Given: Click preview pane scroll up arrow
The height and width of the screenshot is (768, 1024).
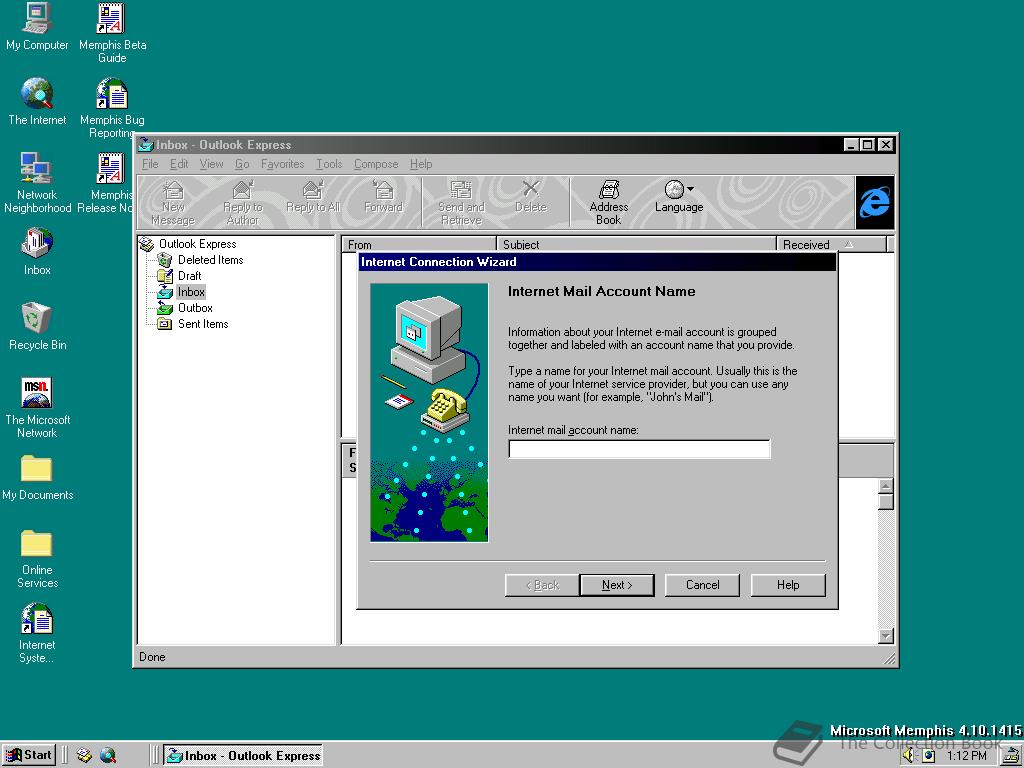Looking at the screenshot, I should (x=886, y=486).
